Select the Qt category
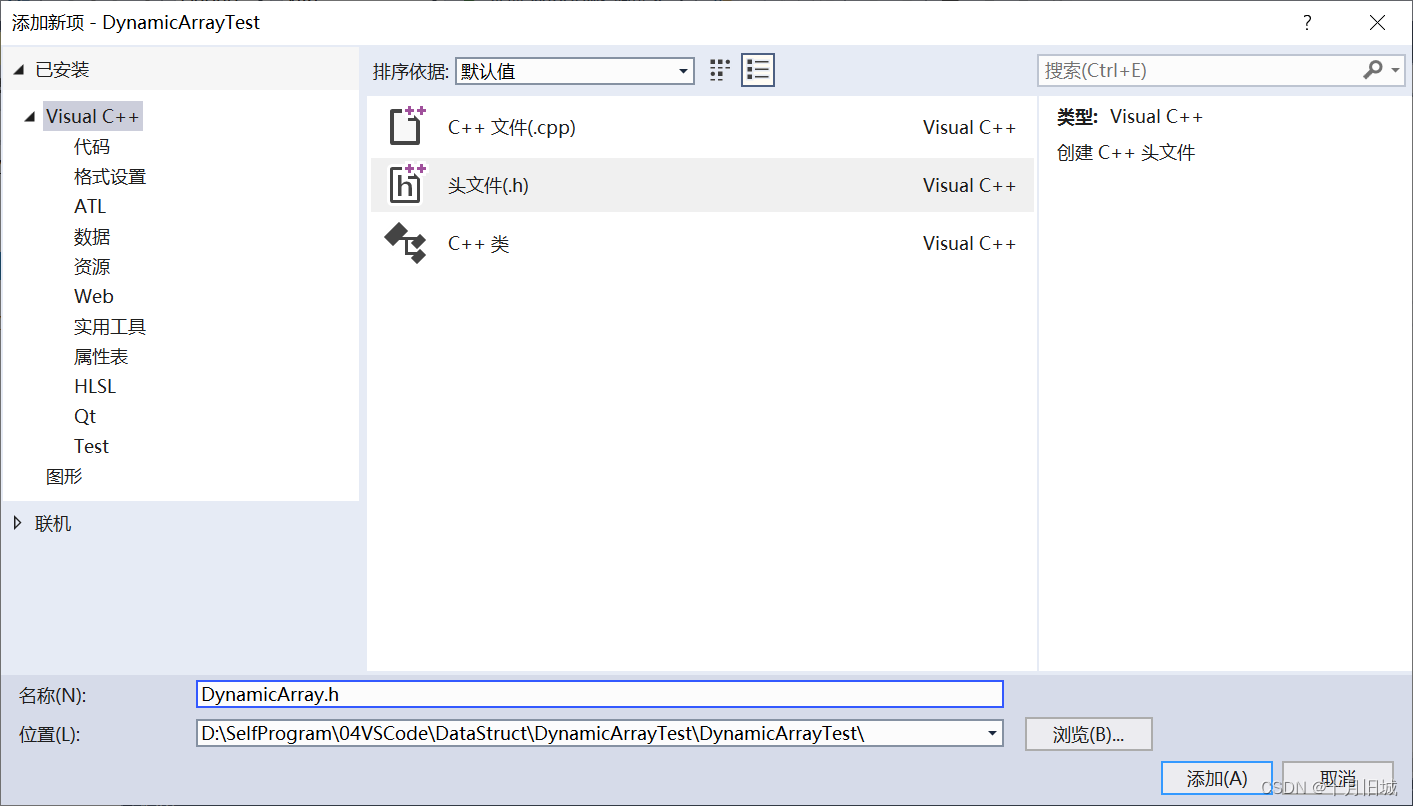This screenshot has width=1413, height=806. [x=85, y=417]
